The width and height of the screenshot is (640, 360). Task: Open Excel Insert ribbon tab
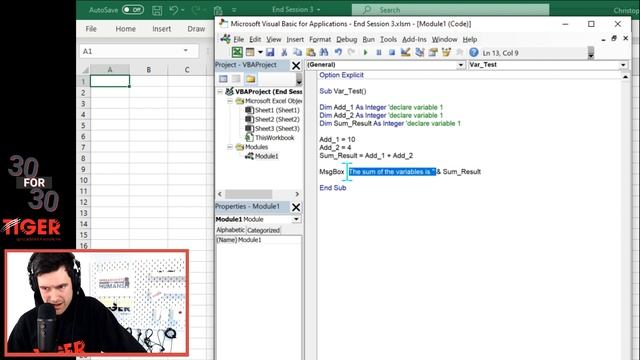point(162,29)
